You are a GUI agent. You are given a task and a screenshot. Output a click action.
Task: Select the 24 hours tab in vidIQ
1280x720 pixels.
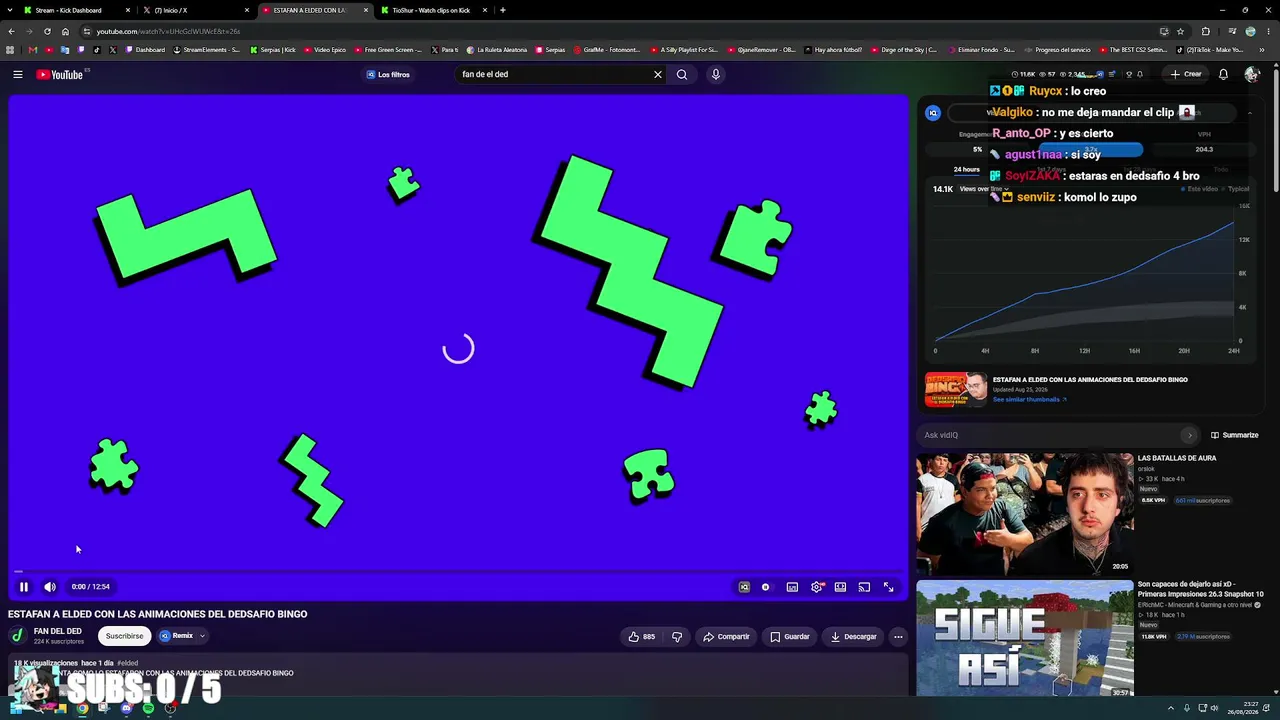(x=967, y=170)
